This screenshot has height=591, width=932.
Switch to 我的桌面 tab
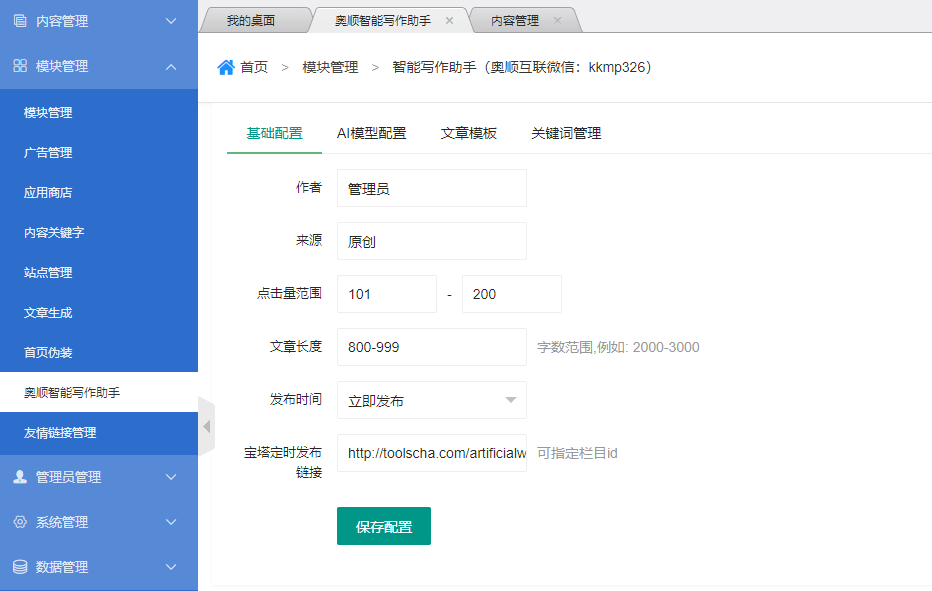(250, 21)
